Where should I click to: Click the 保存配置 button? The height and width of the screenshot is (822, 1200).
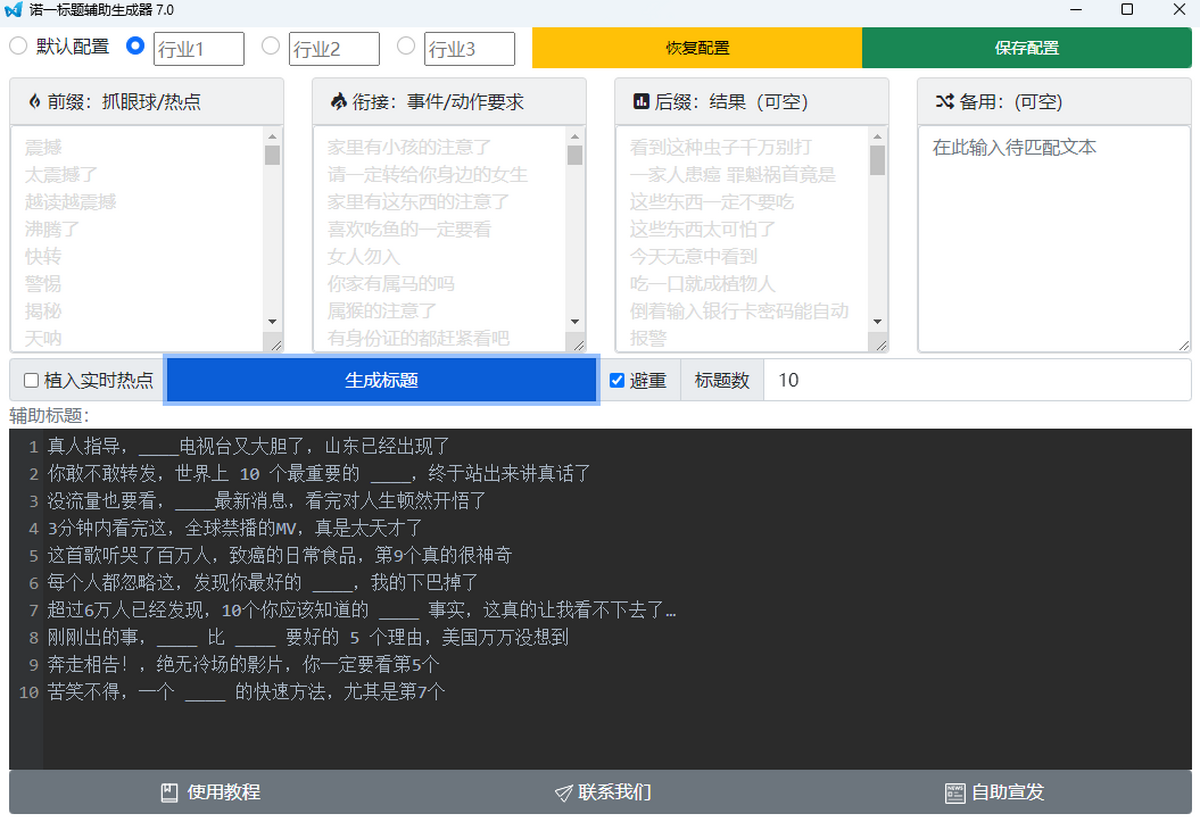(1027, 48)
